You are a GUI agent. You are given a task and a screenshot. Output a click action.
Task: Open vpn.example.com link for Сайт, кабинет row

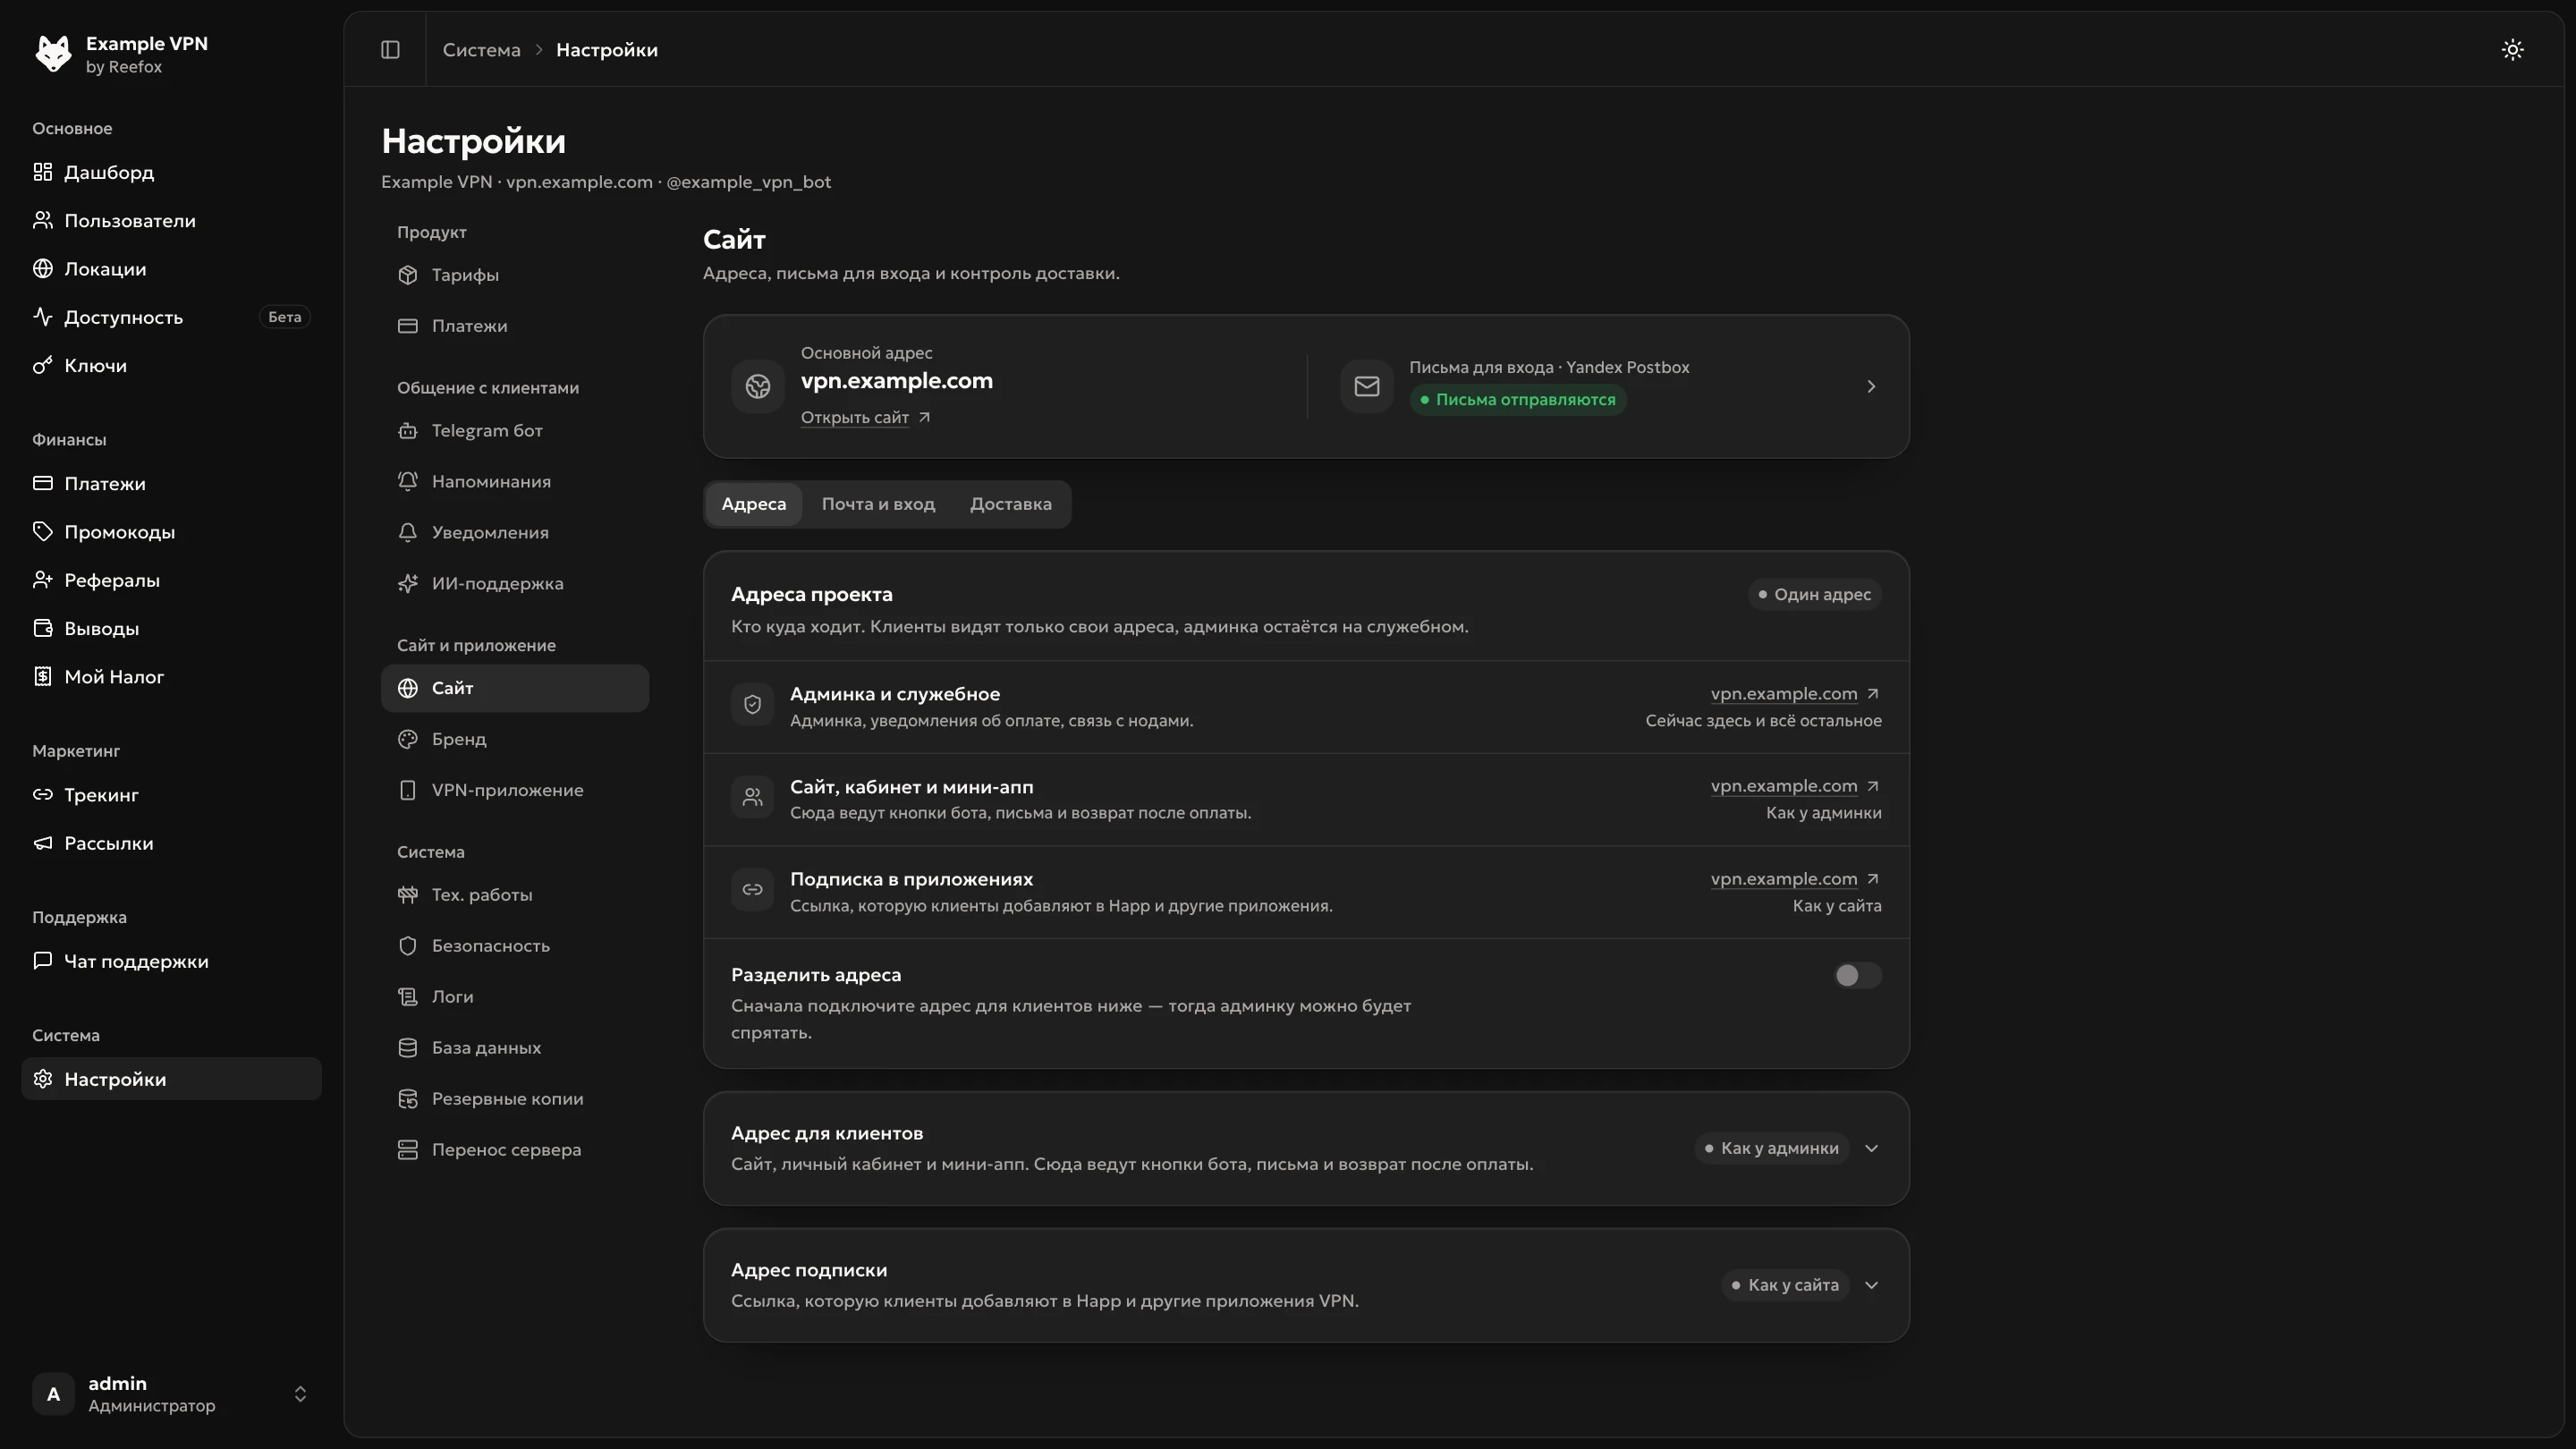click(1794, 786)
